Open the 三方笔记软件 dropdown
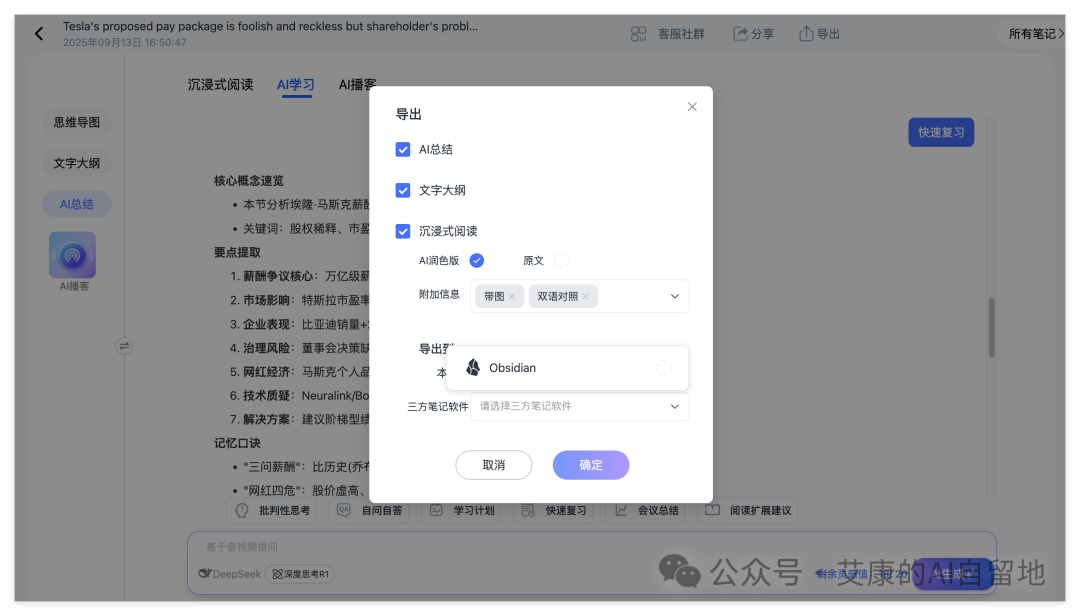Viewport: 1080px width, 616px height. (673, 407)
